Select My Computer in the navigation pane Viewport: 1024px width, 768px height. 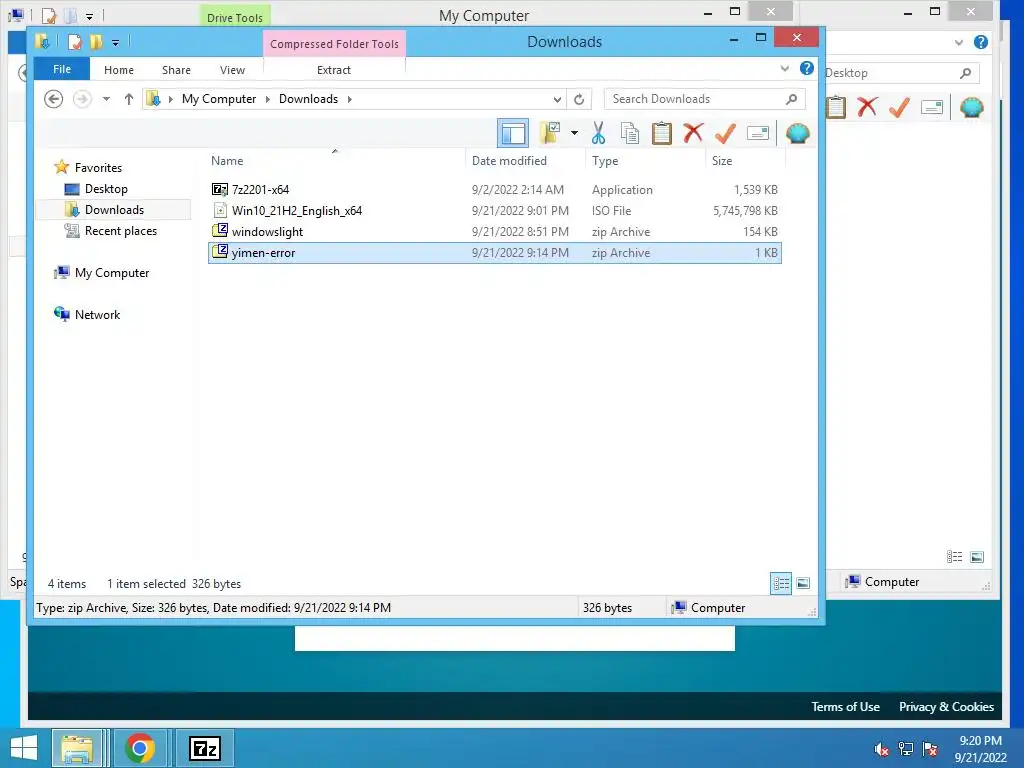tap(112, 273)
